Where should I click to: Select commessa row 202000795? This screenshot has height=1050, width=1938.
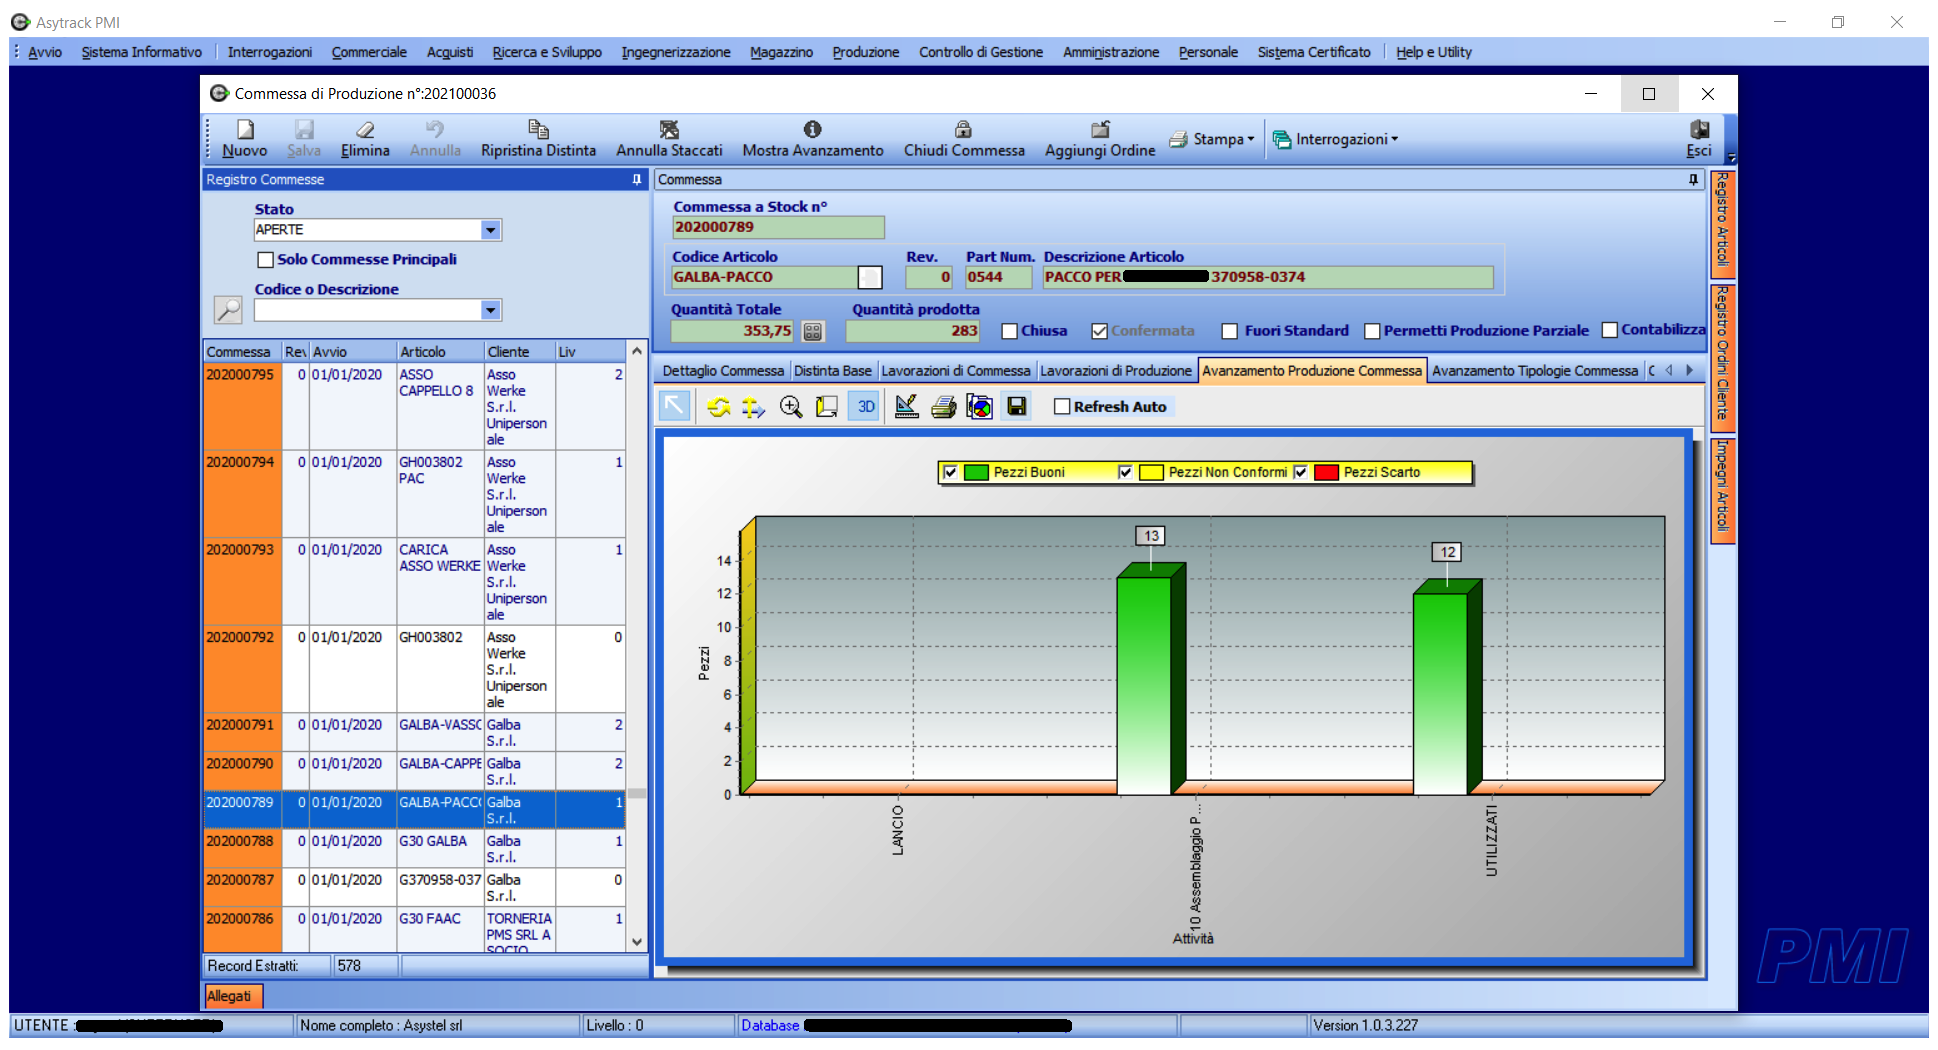[x=414, y=407]
